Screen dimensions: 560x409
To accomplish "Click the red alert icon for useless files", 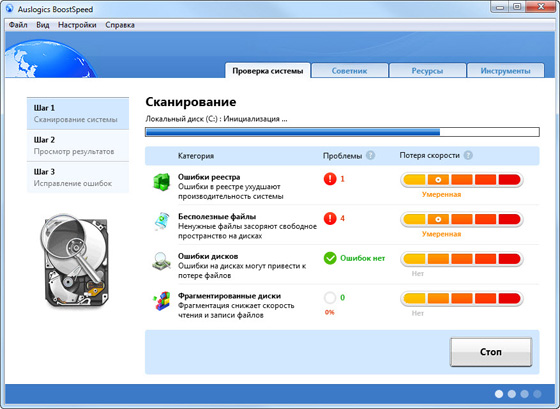I will tap(330, 218).
